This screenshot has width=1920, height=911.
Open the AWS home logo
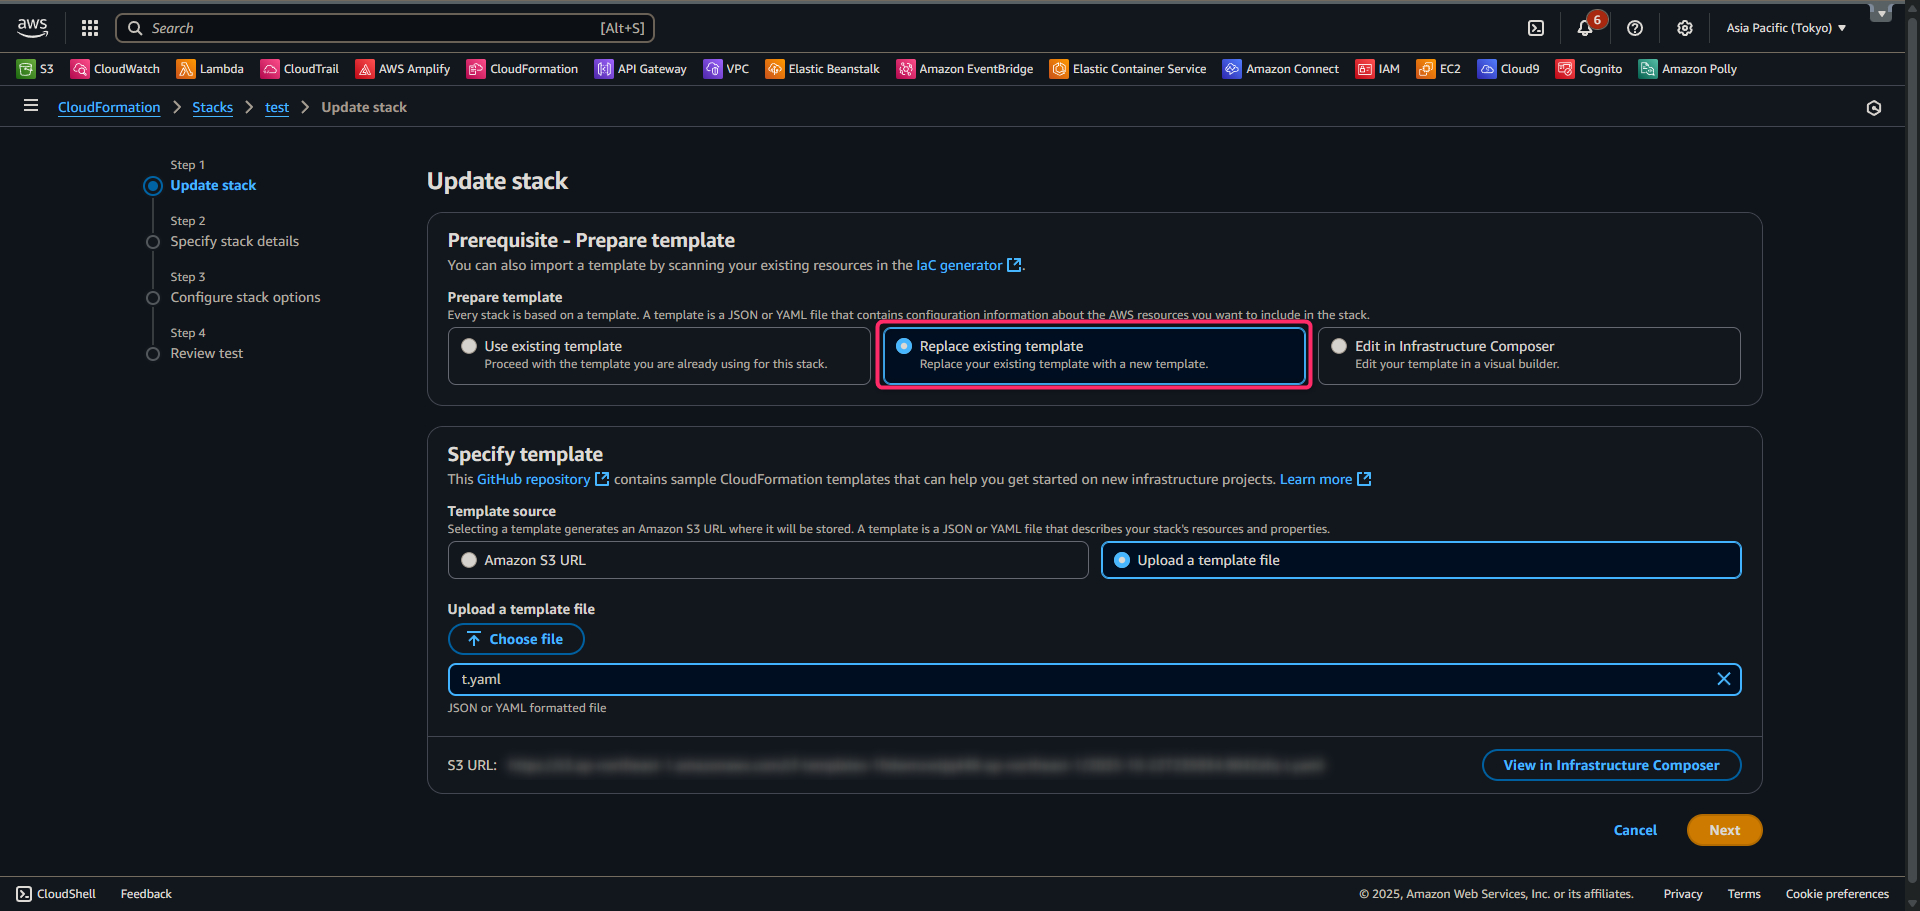click(x=32, y=28)
